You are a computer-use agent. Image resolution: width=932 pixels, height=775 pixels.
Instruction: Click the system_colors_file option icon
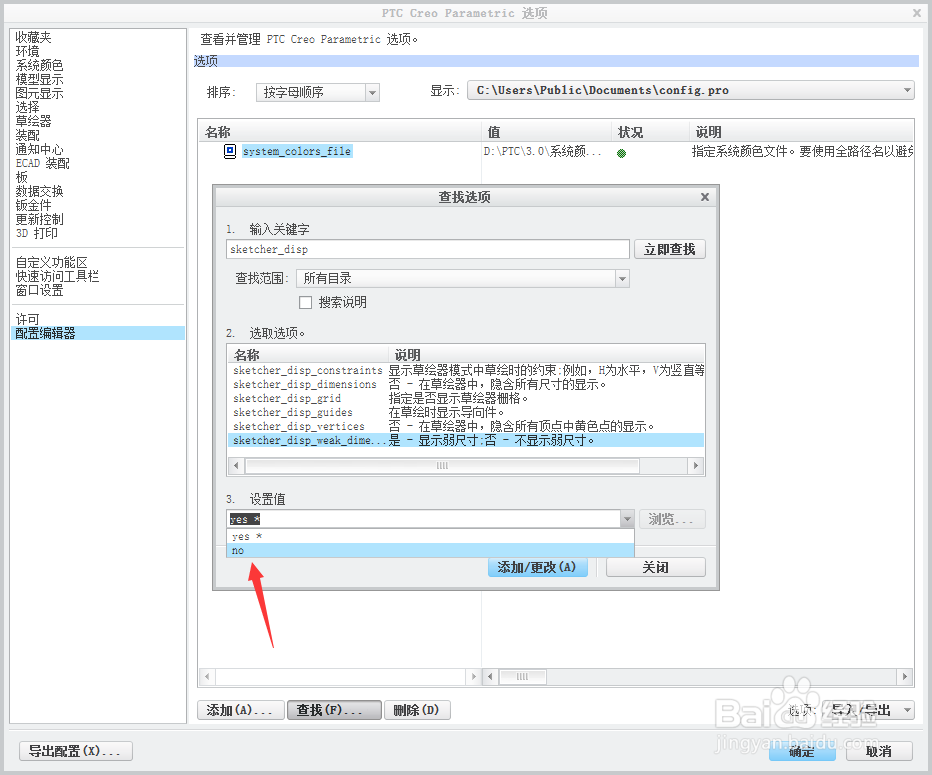click(x=229, y=152)
